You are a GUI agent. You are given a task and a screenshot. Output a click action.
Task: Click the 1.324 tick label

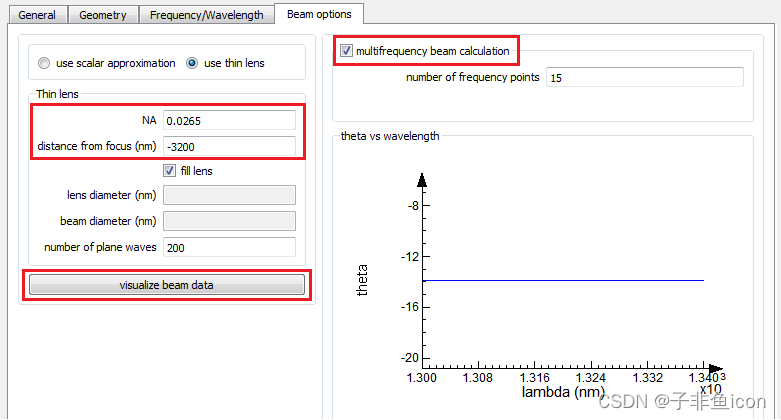pyautogui.click(x=591, y=378)
